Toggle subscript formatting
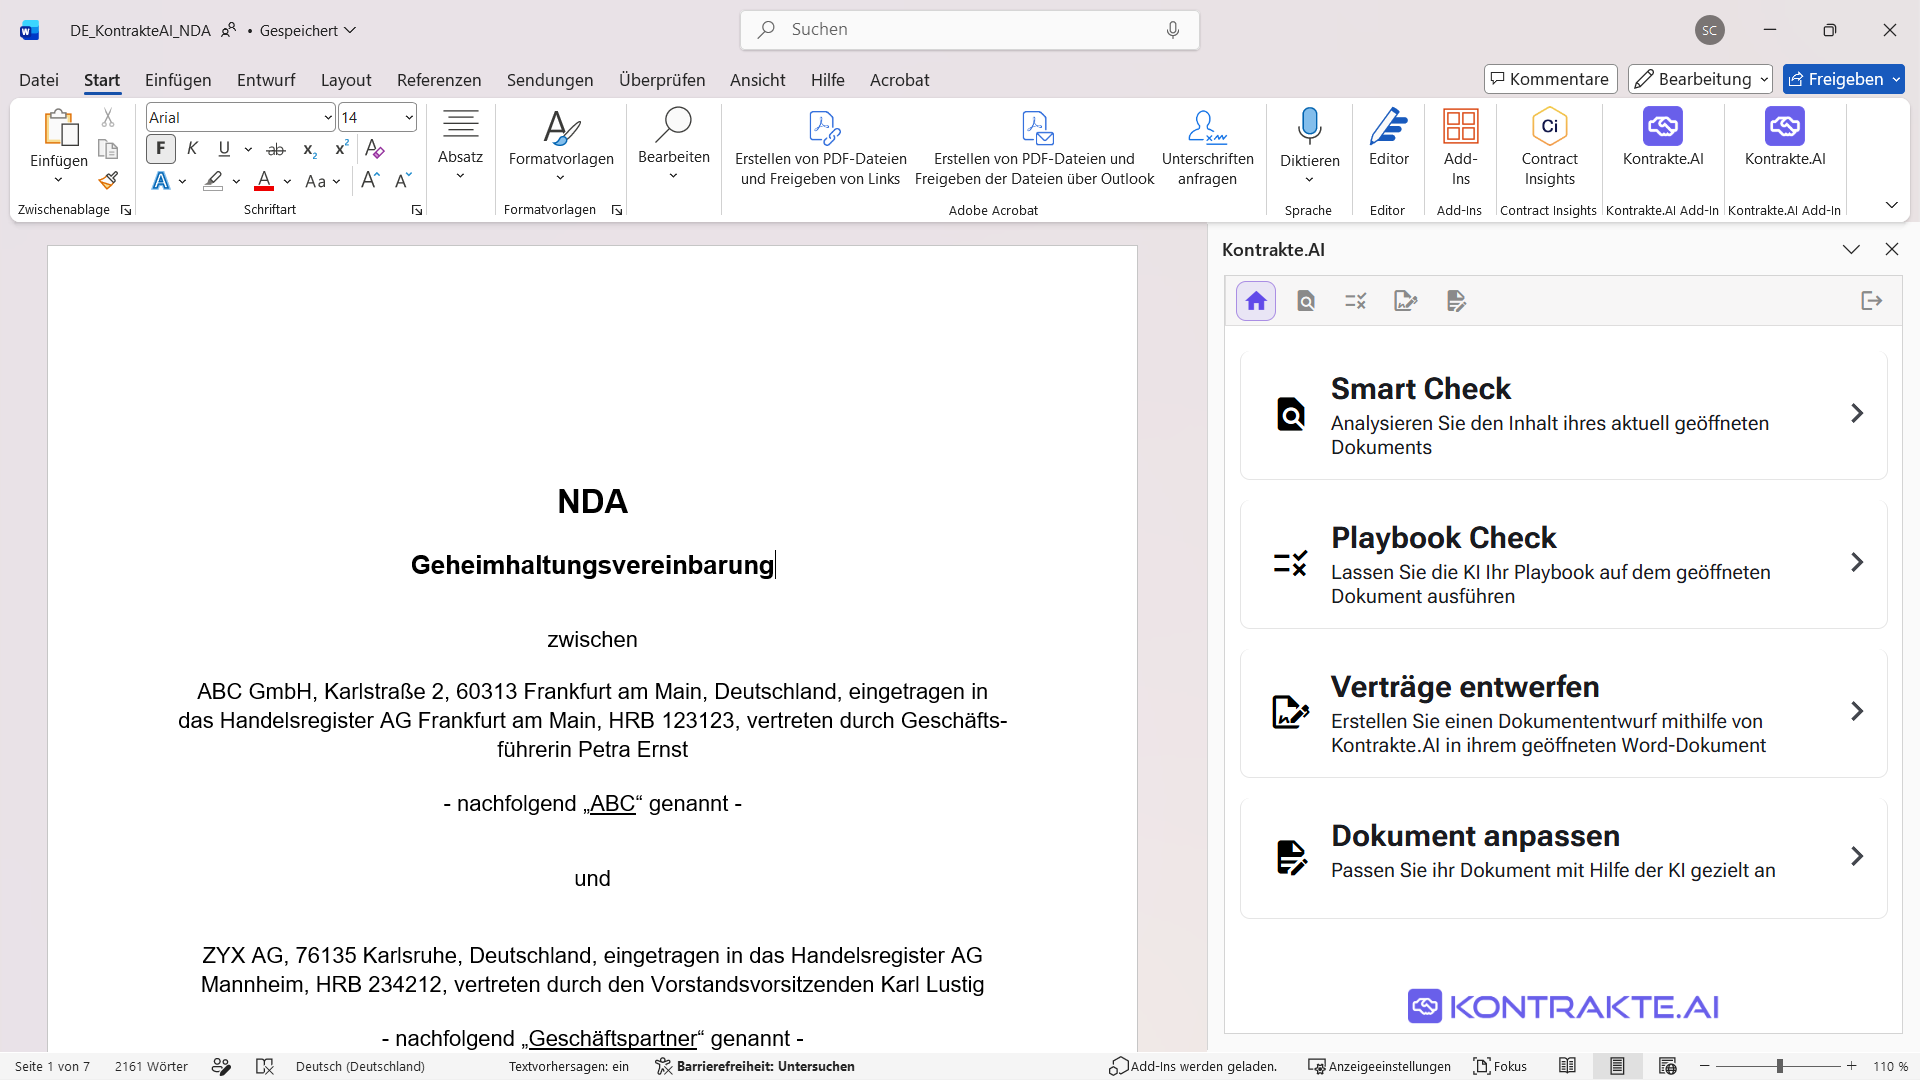 pyautogui.click(x=310, y=149)
